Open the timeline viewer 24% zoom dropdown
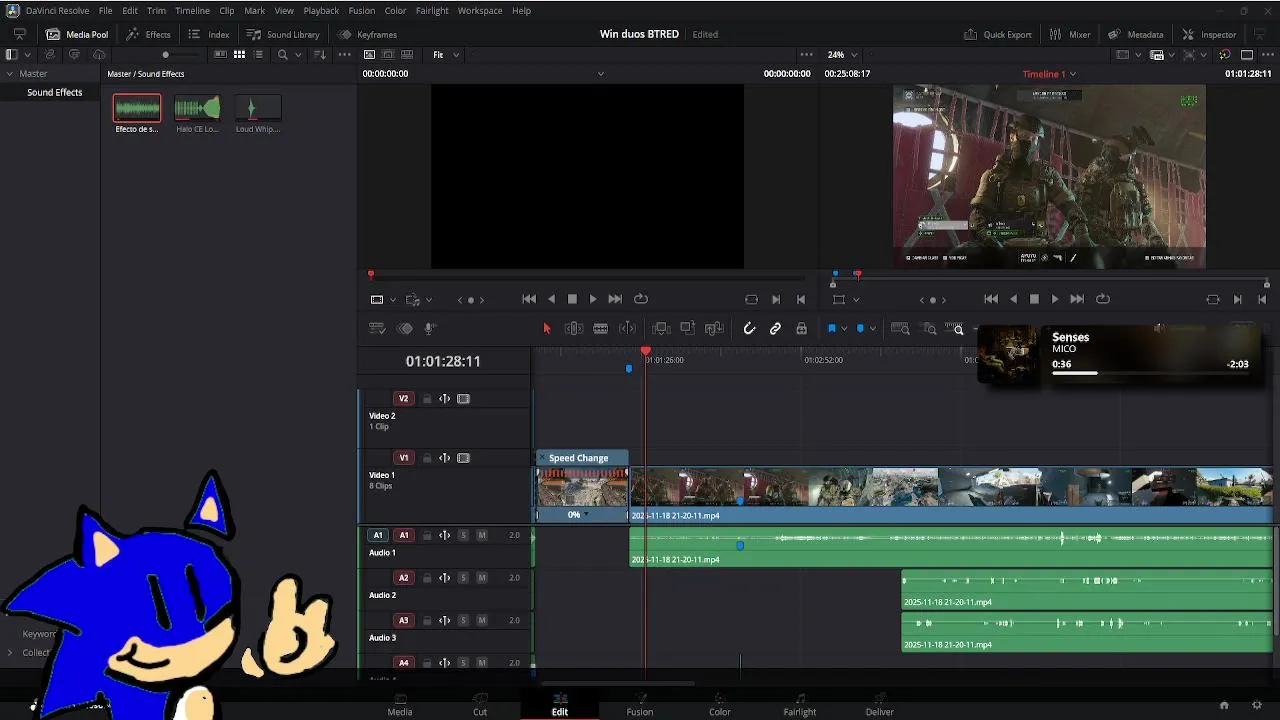Viewport: 1280px width, 720px height. [x=842, y=55]
